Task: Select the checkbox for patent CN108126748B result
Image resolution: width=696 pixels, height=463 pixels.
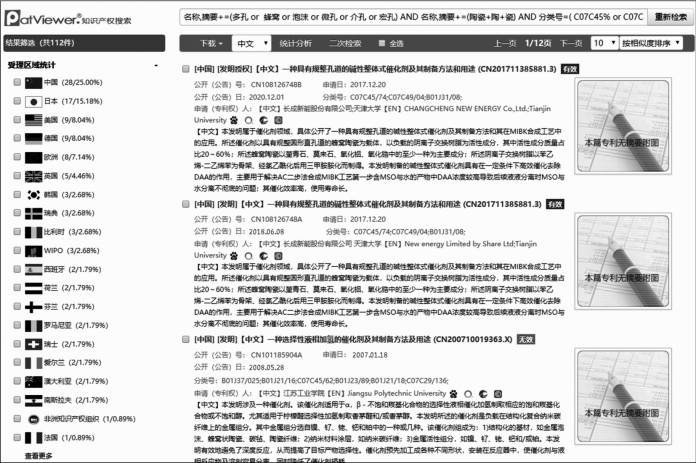Action: click(186, 69)
